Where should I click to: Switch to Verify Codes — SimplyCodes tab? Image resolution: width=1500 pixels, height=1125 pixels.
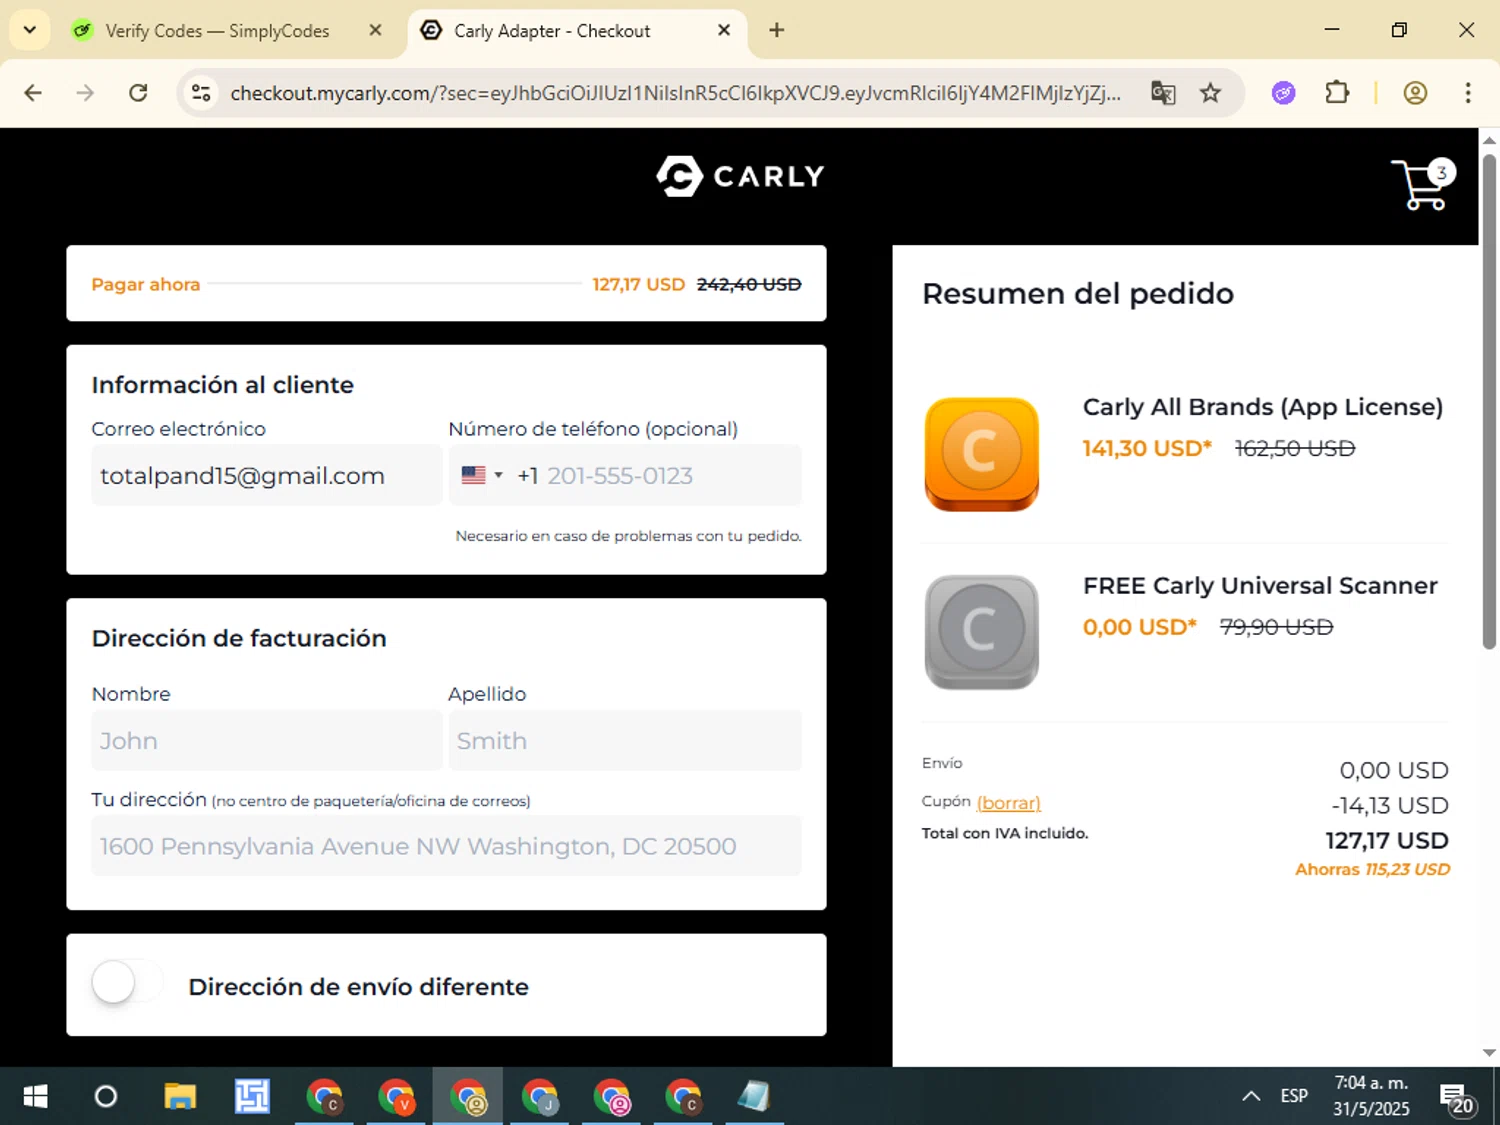(217, 31)
